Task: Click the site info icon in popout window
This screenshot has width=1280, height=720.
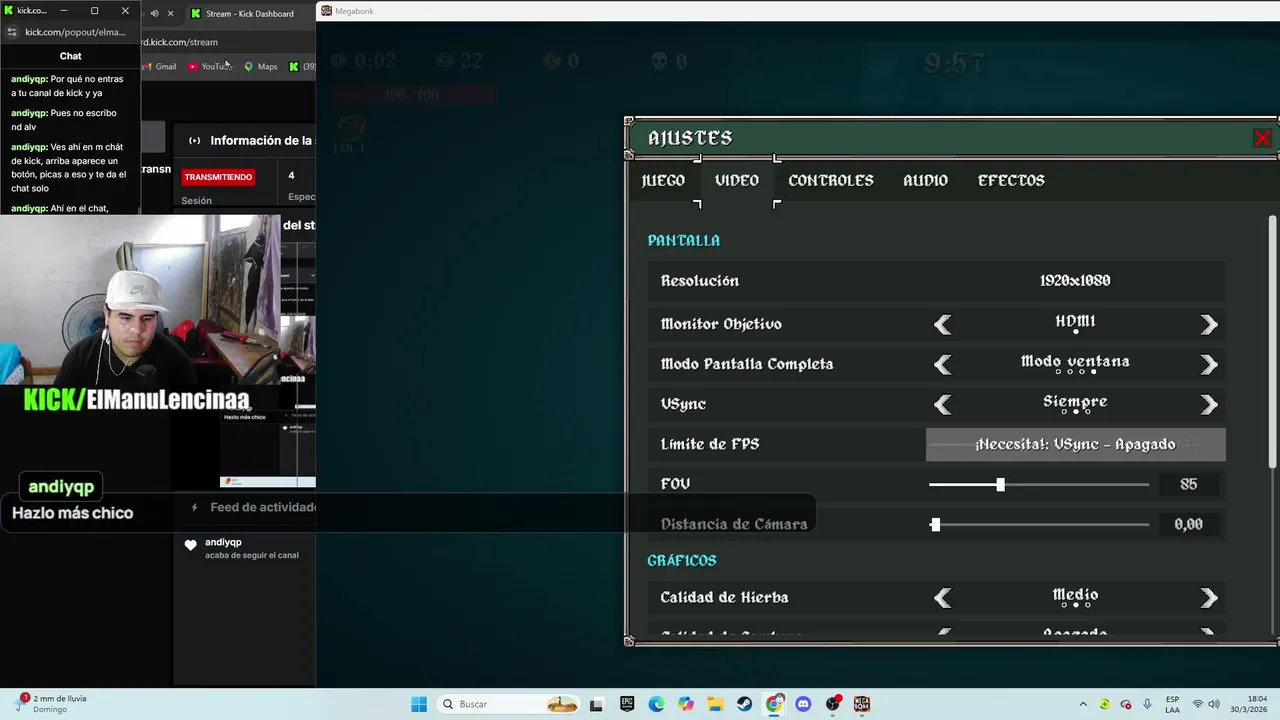Action: [12, 32]
